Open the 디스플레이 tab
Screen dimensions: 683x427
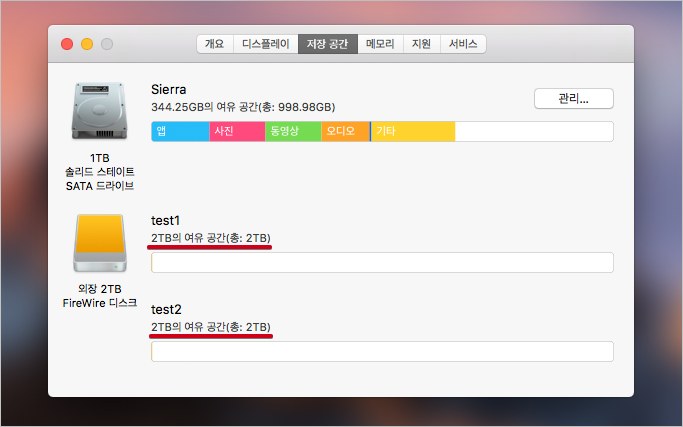tap(266, 44)
